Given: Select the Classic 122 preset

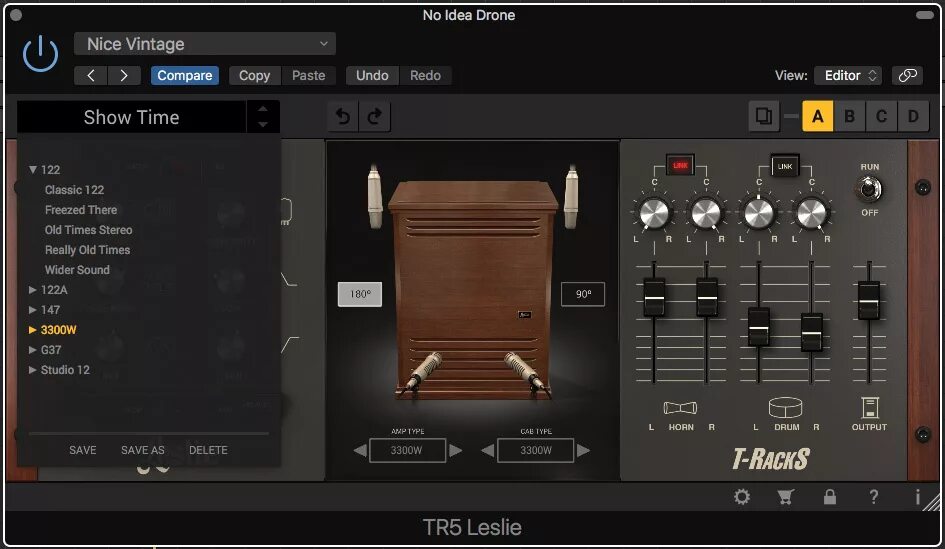Looking at the screenshot, I should tap(74, 190).
